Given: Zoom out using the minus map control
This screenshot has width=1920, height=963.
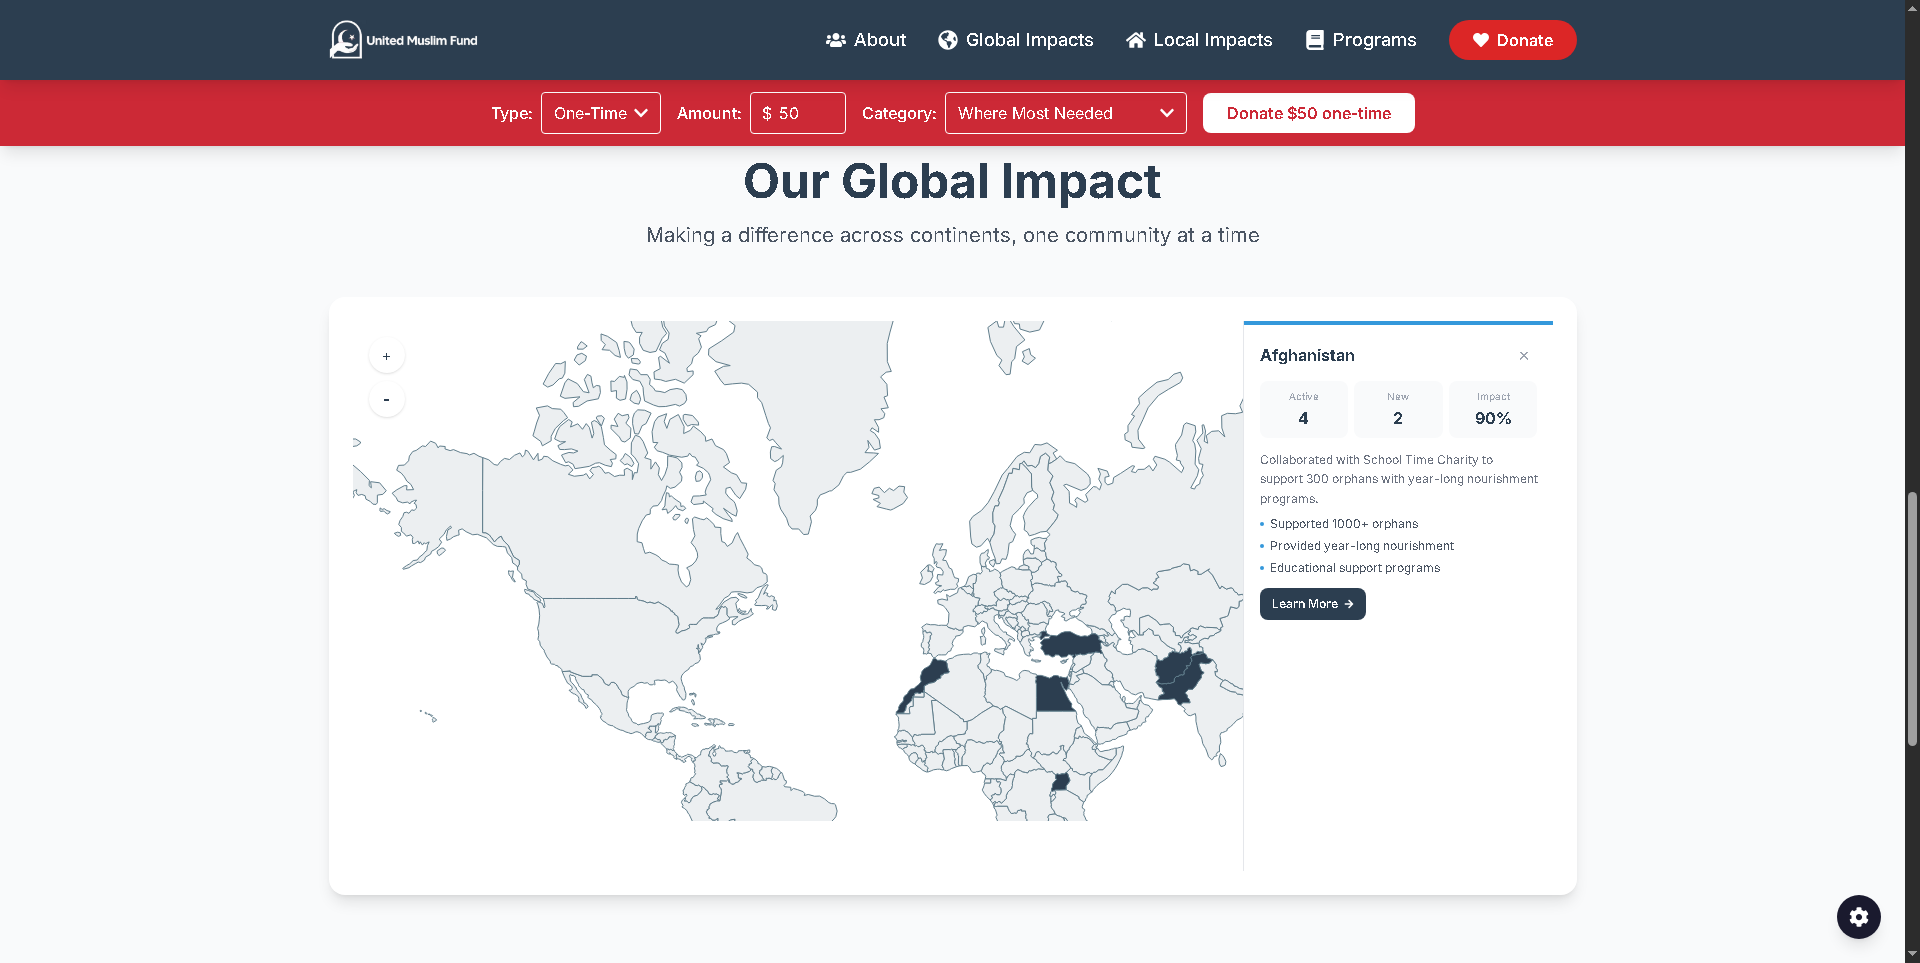Looking at the screenshot, I should 386,398.
